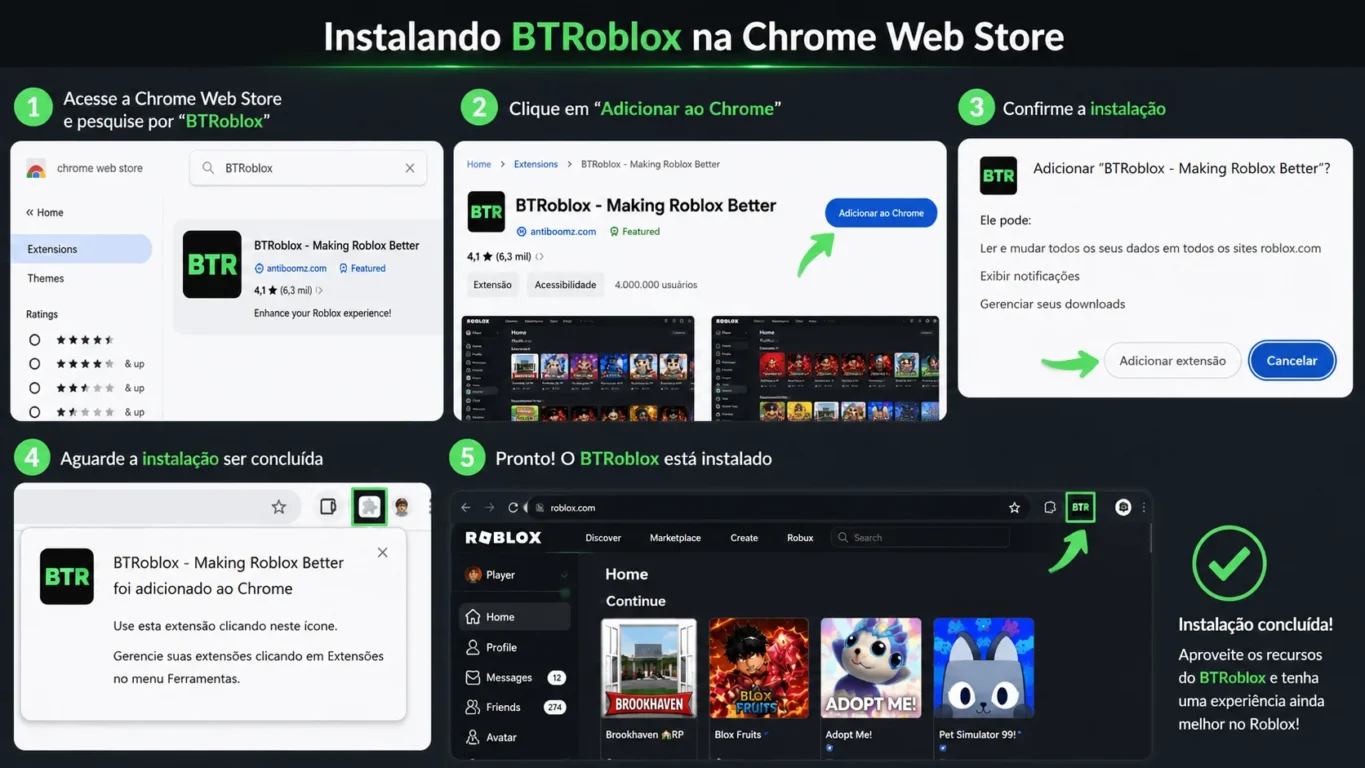
Task: Click the BTR logo in the installed popup
Action: coord(67,576)
